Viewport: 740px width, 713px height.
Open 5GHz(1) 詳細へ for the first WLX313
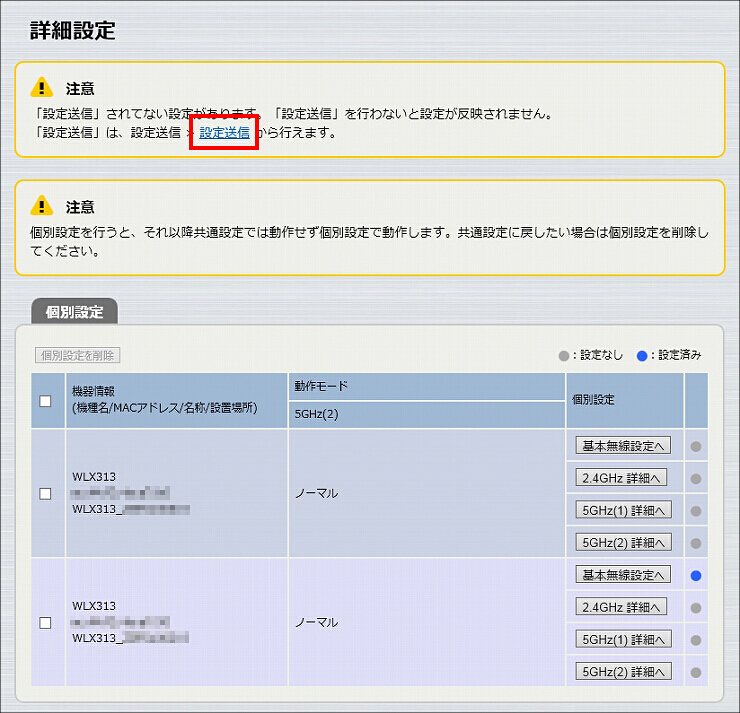click(623, 510)
